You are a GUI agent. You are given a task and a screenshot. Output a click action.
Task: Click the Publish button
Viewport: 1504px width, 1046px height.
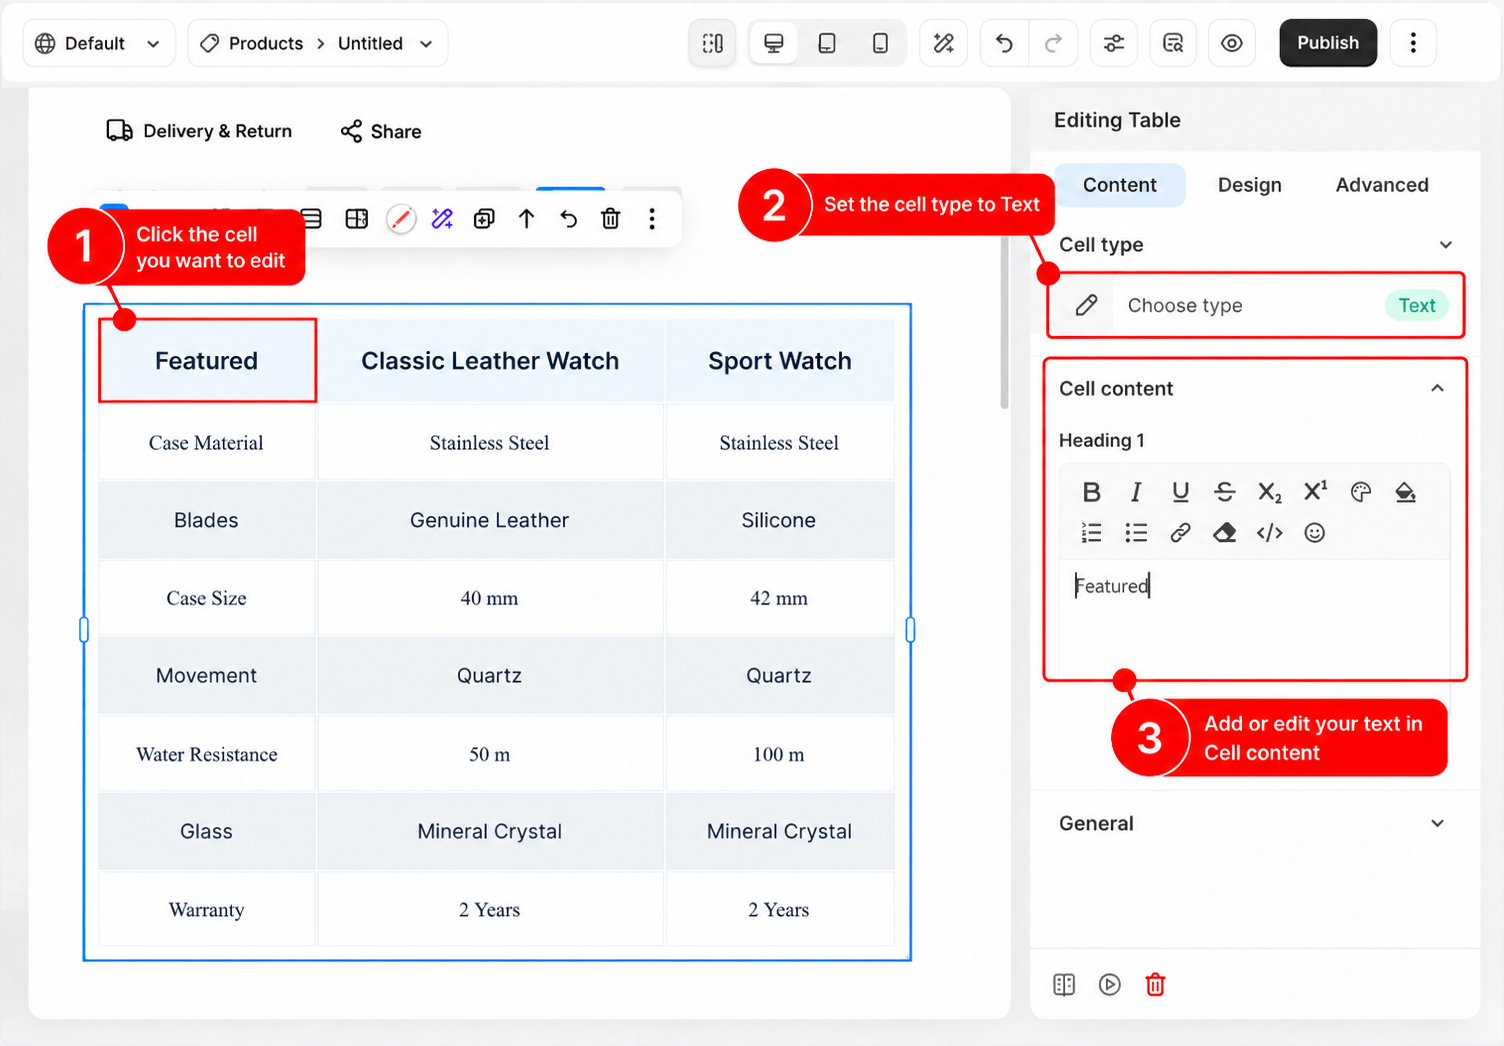pos(1328,43)
